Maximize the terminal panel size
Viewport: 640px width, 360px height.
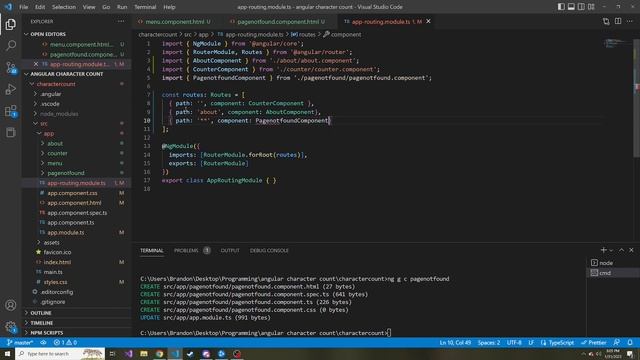point(621,250)
